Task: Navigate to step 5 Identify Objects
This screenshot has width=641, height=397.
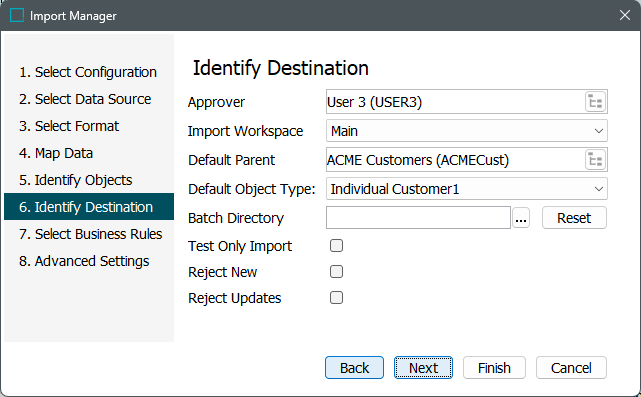Action: click(x=89, y=180)
